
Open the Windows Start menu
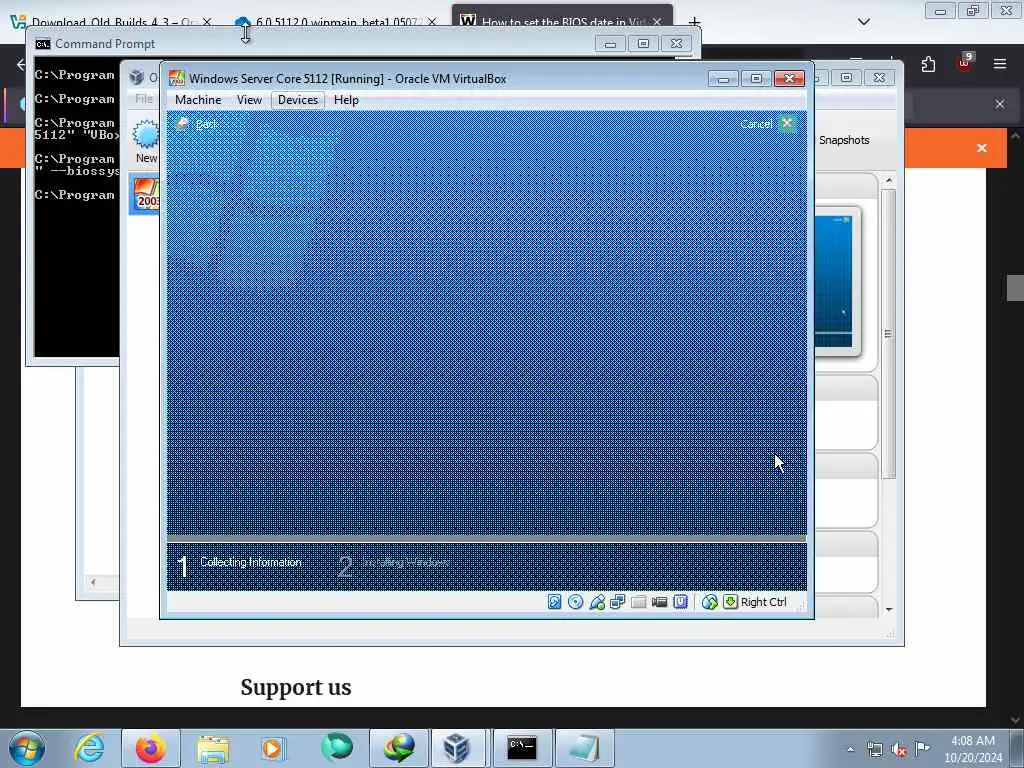26,748
